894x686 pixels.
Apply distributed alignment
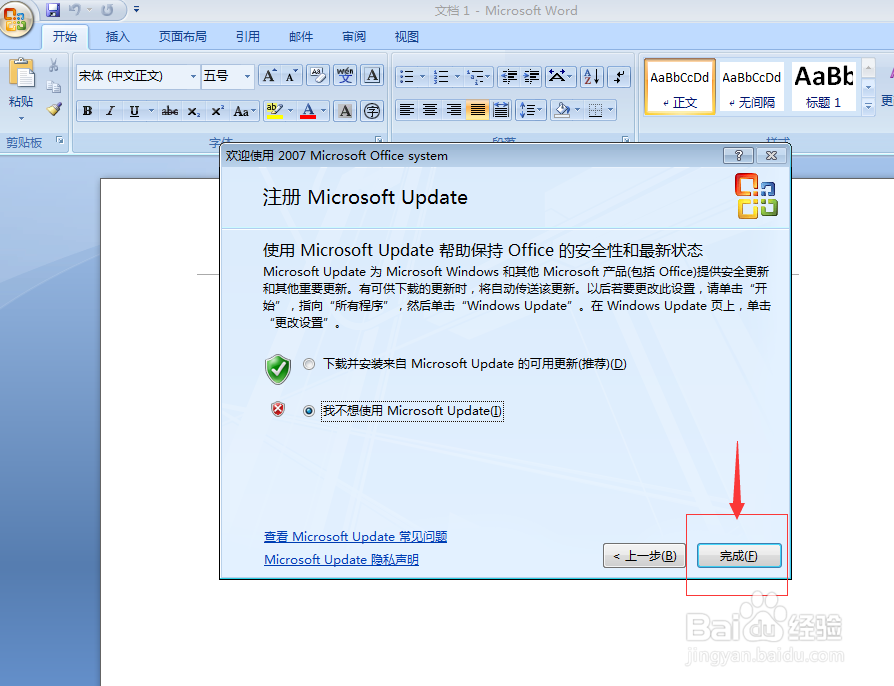tap(501, 109)
